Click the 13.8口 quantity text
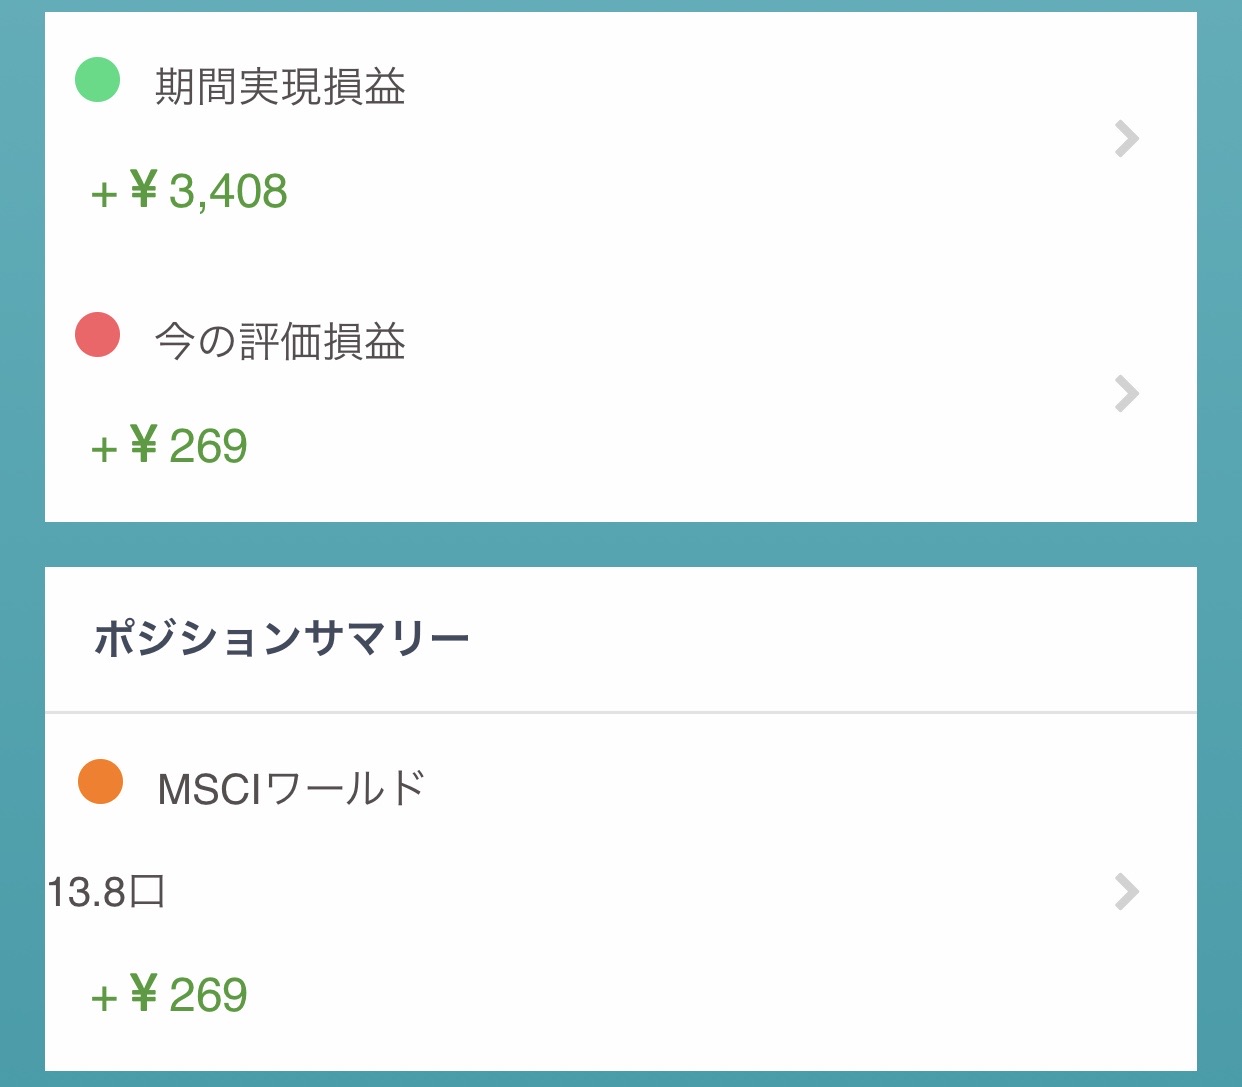 click(106, 891)
